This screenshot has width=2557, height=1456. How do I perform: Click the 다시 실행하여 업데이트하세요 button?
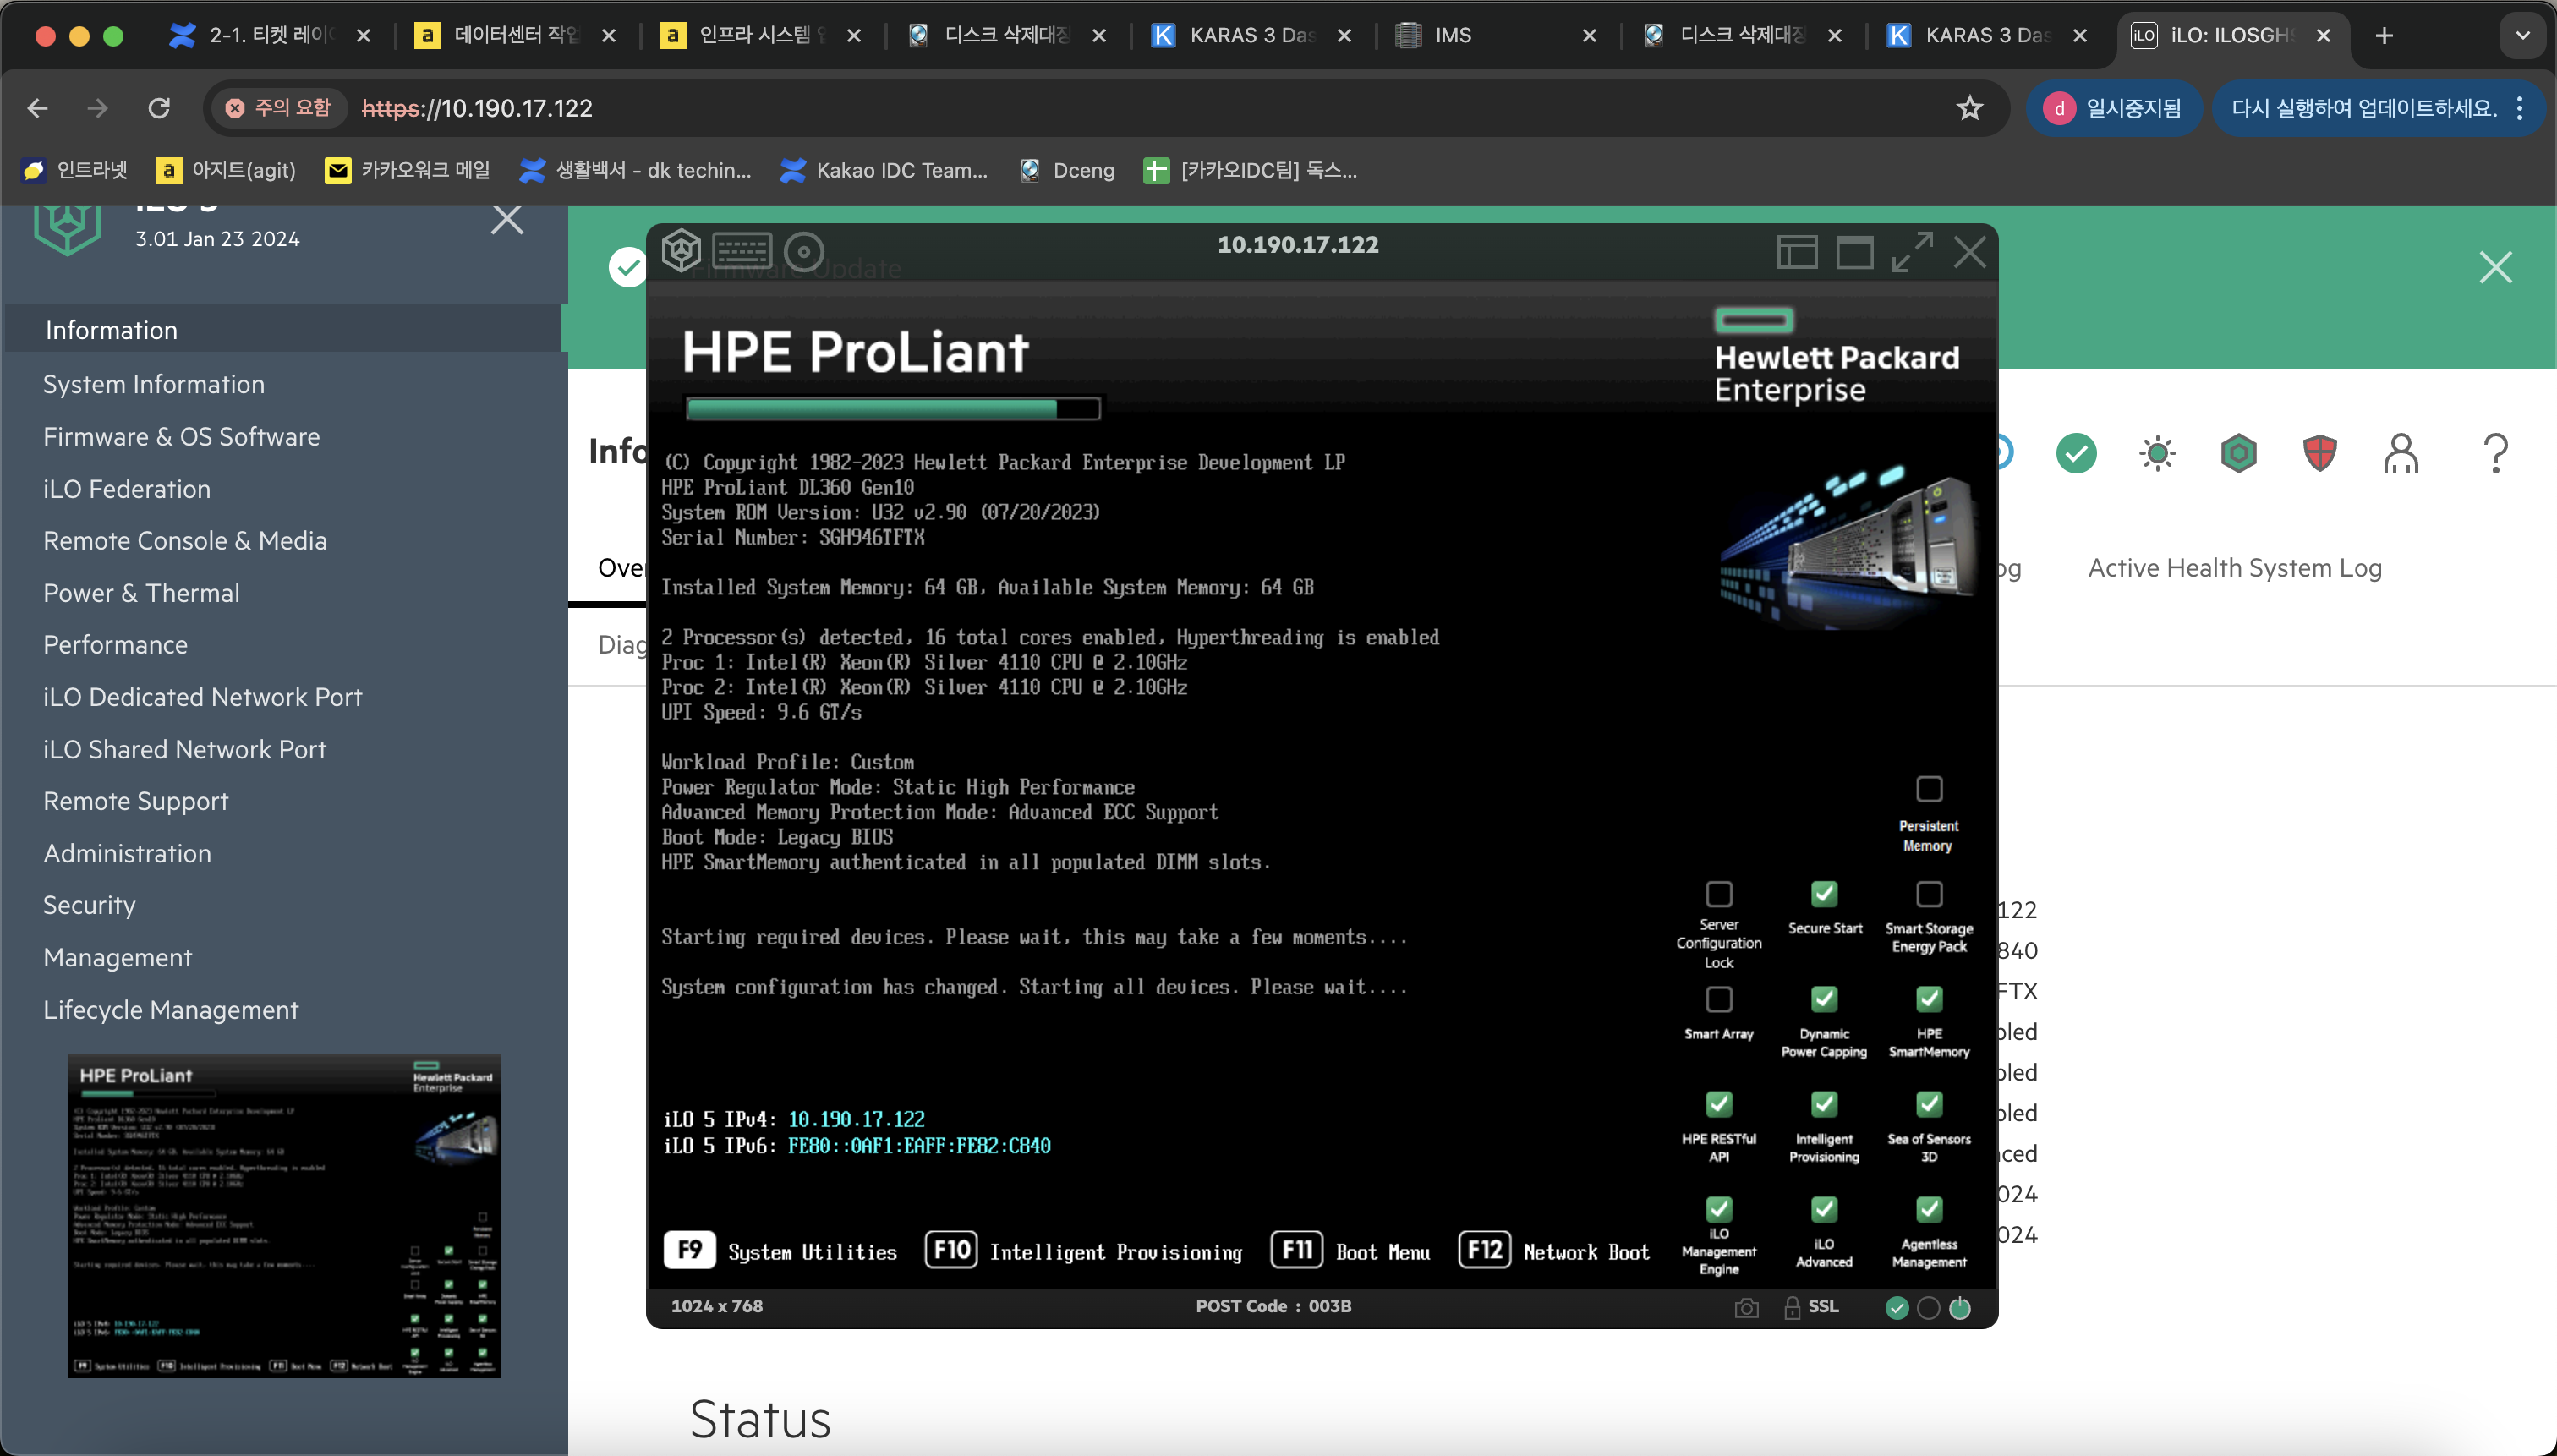pos(2364,108)
